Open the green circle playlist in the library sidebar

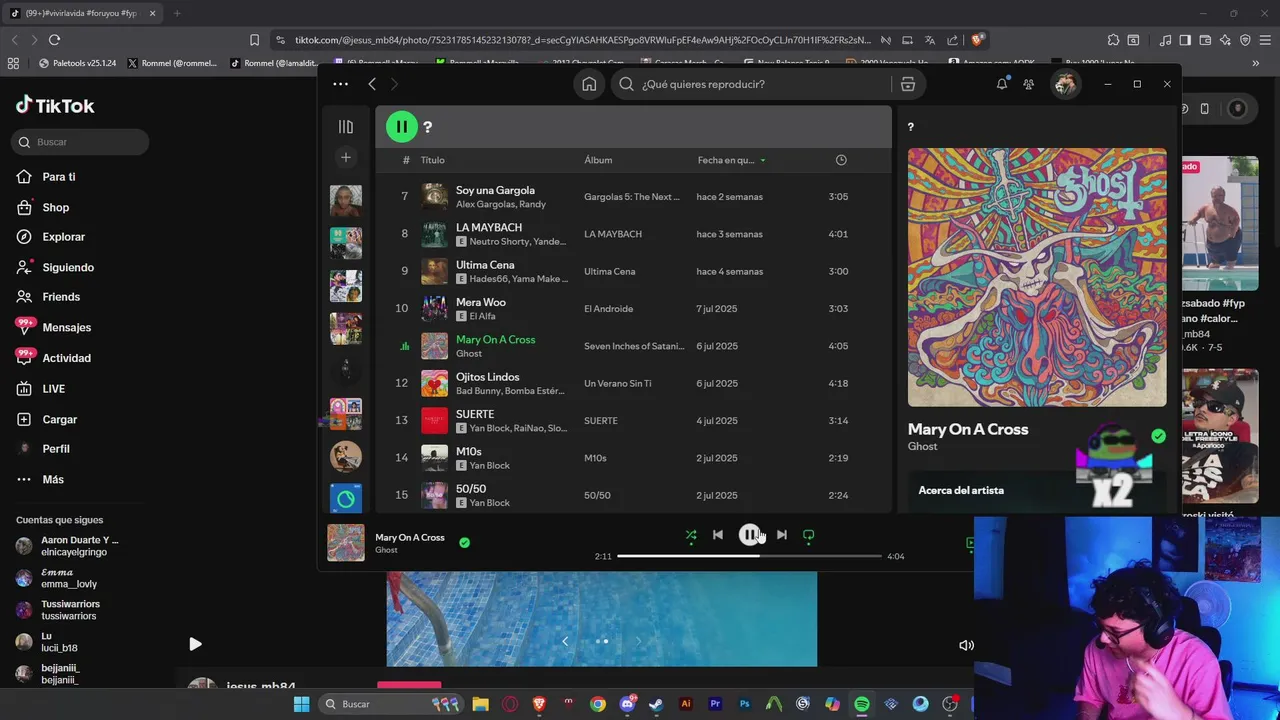tap(346, 498)
